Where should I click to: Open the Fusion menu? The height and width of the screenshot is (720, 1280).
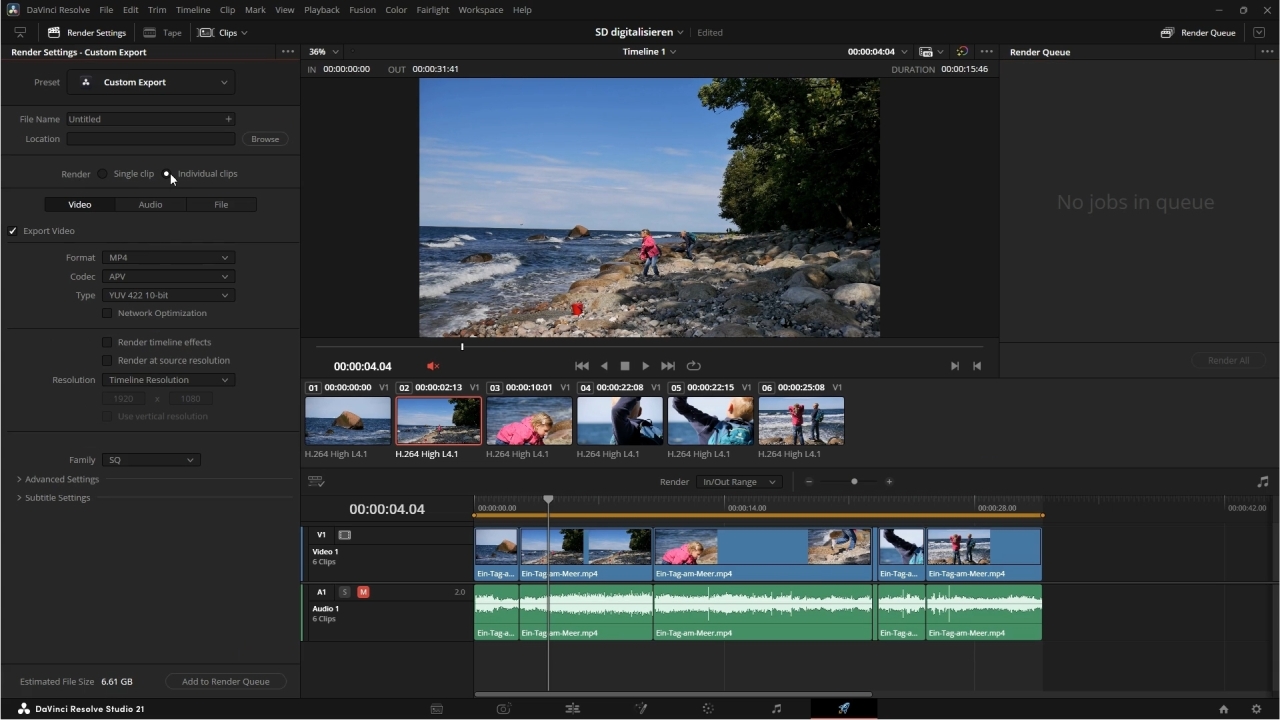(x=362, y=10)
